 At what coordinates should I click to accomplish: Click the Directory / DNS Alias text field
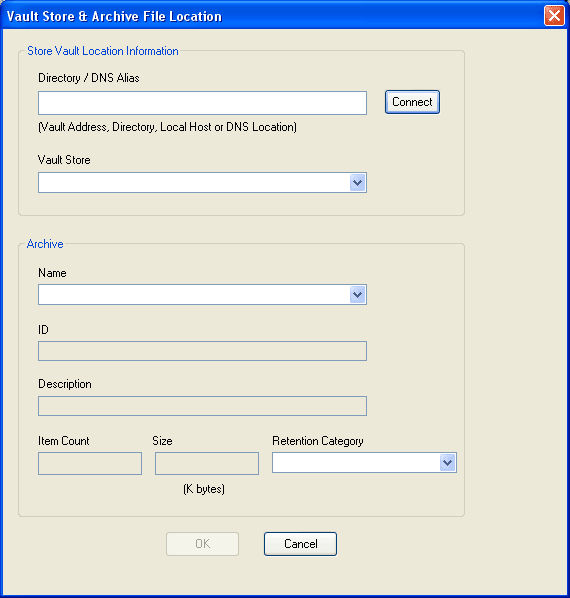[x=202, y=103]
